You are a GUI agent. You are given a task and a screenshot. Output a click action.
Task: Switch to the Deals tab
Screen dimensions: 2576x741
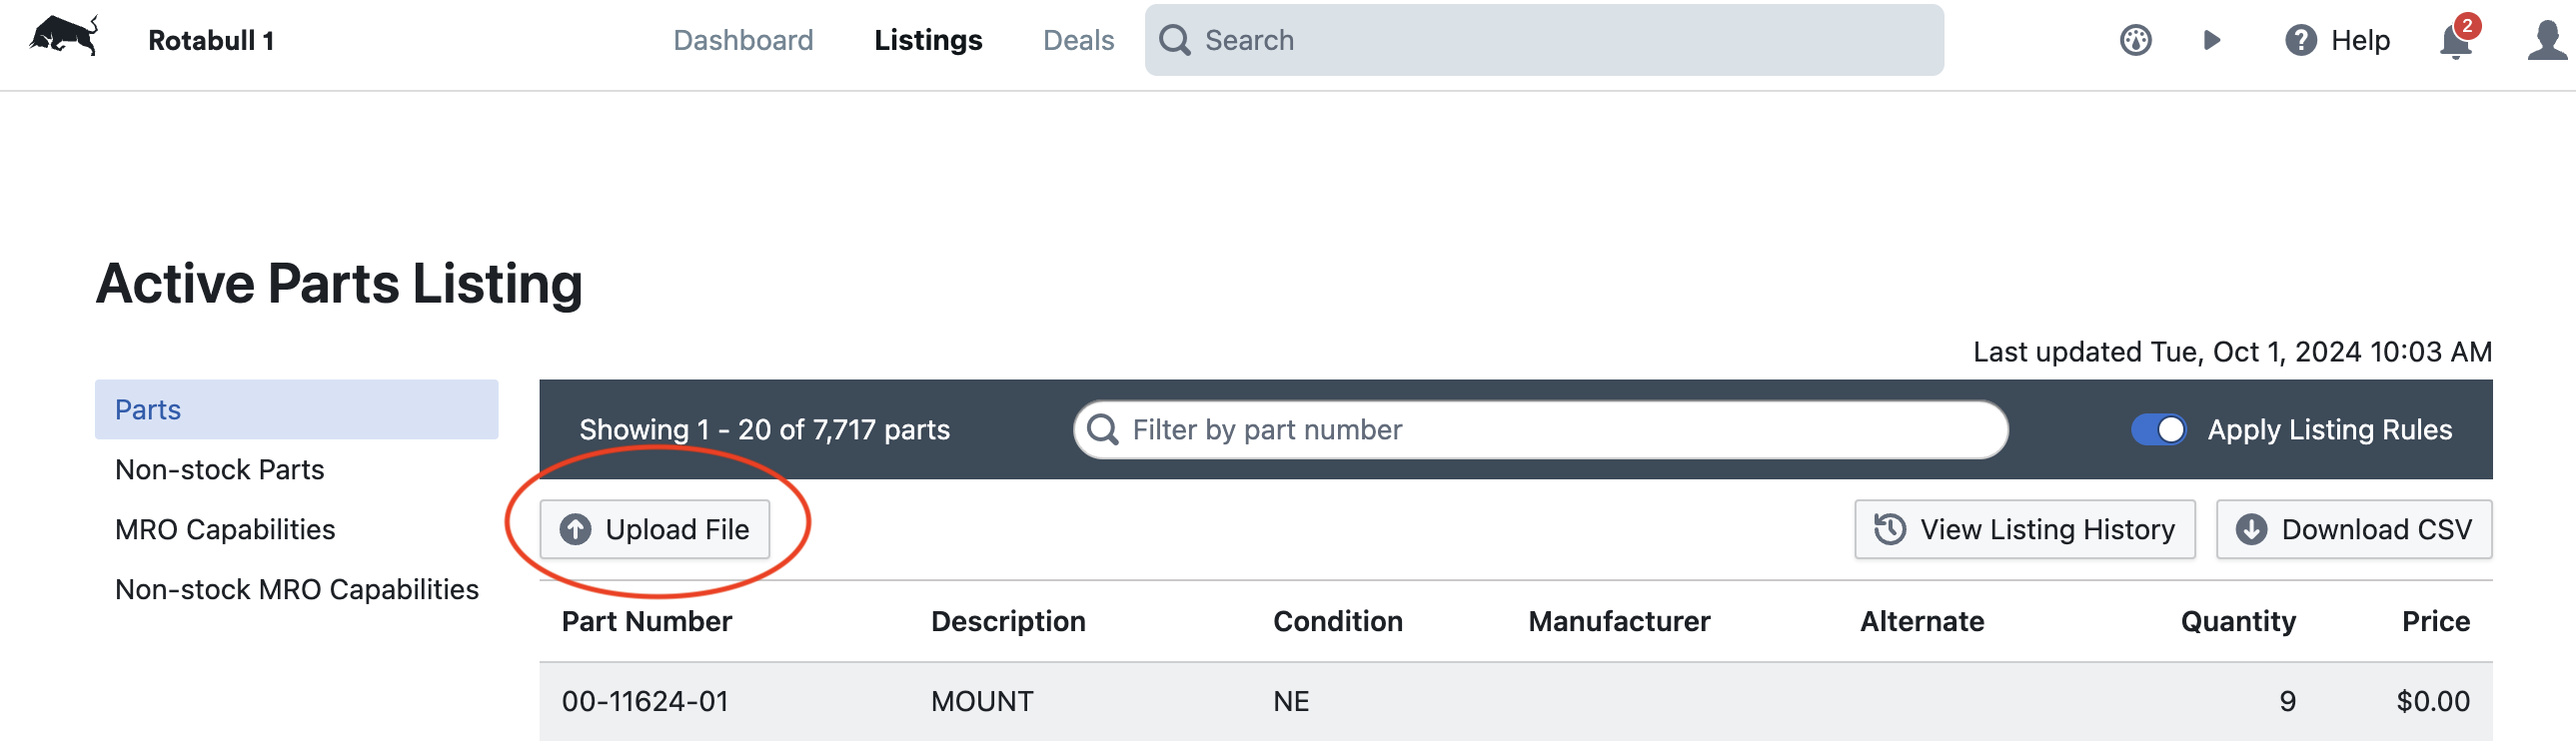coord(1077,40)
